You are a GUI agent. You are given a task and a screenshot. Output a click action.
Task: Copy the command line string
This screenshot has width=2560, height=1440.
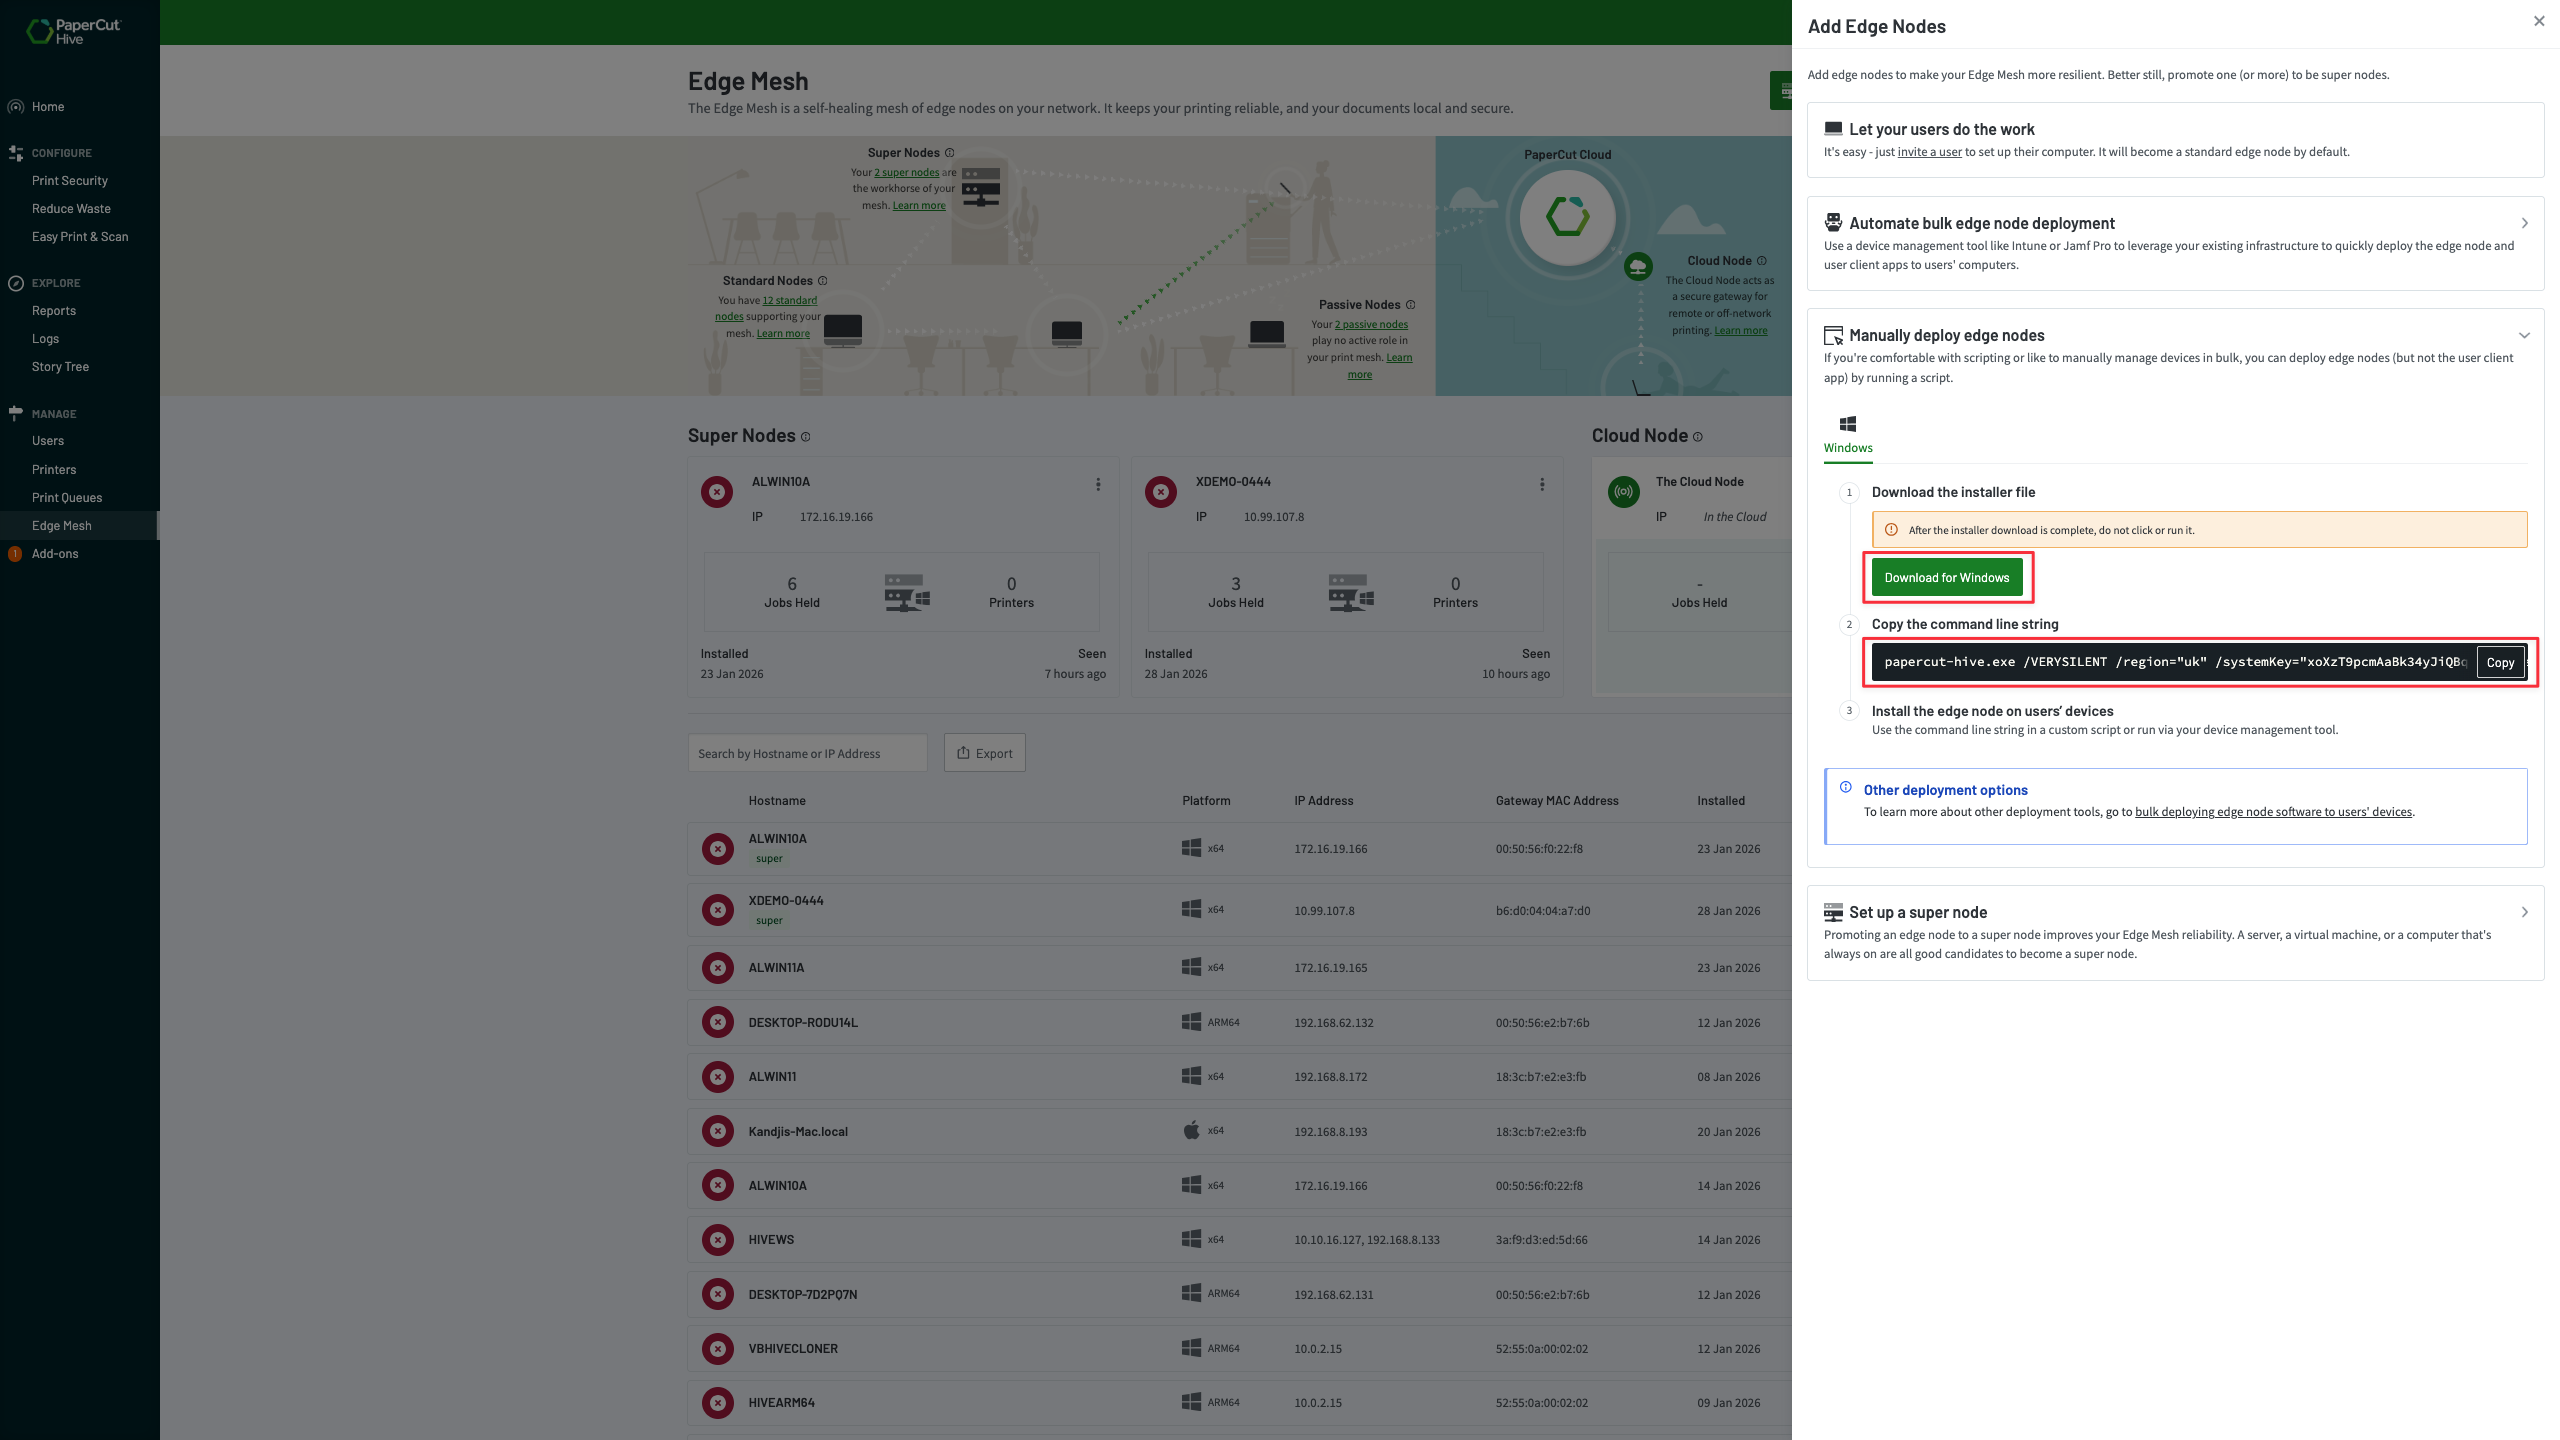point(2499,662)
